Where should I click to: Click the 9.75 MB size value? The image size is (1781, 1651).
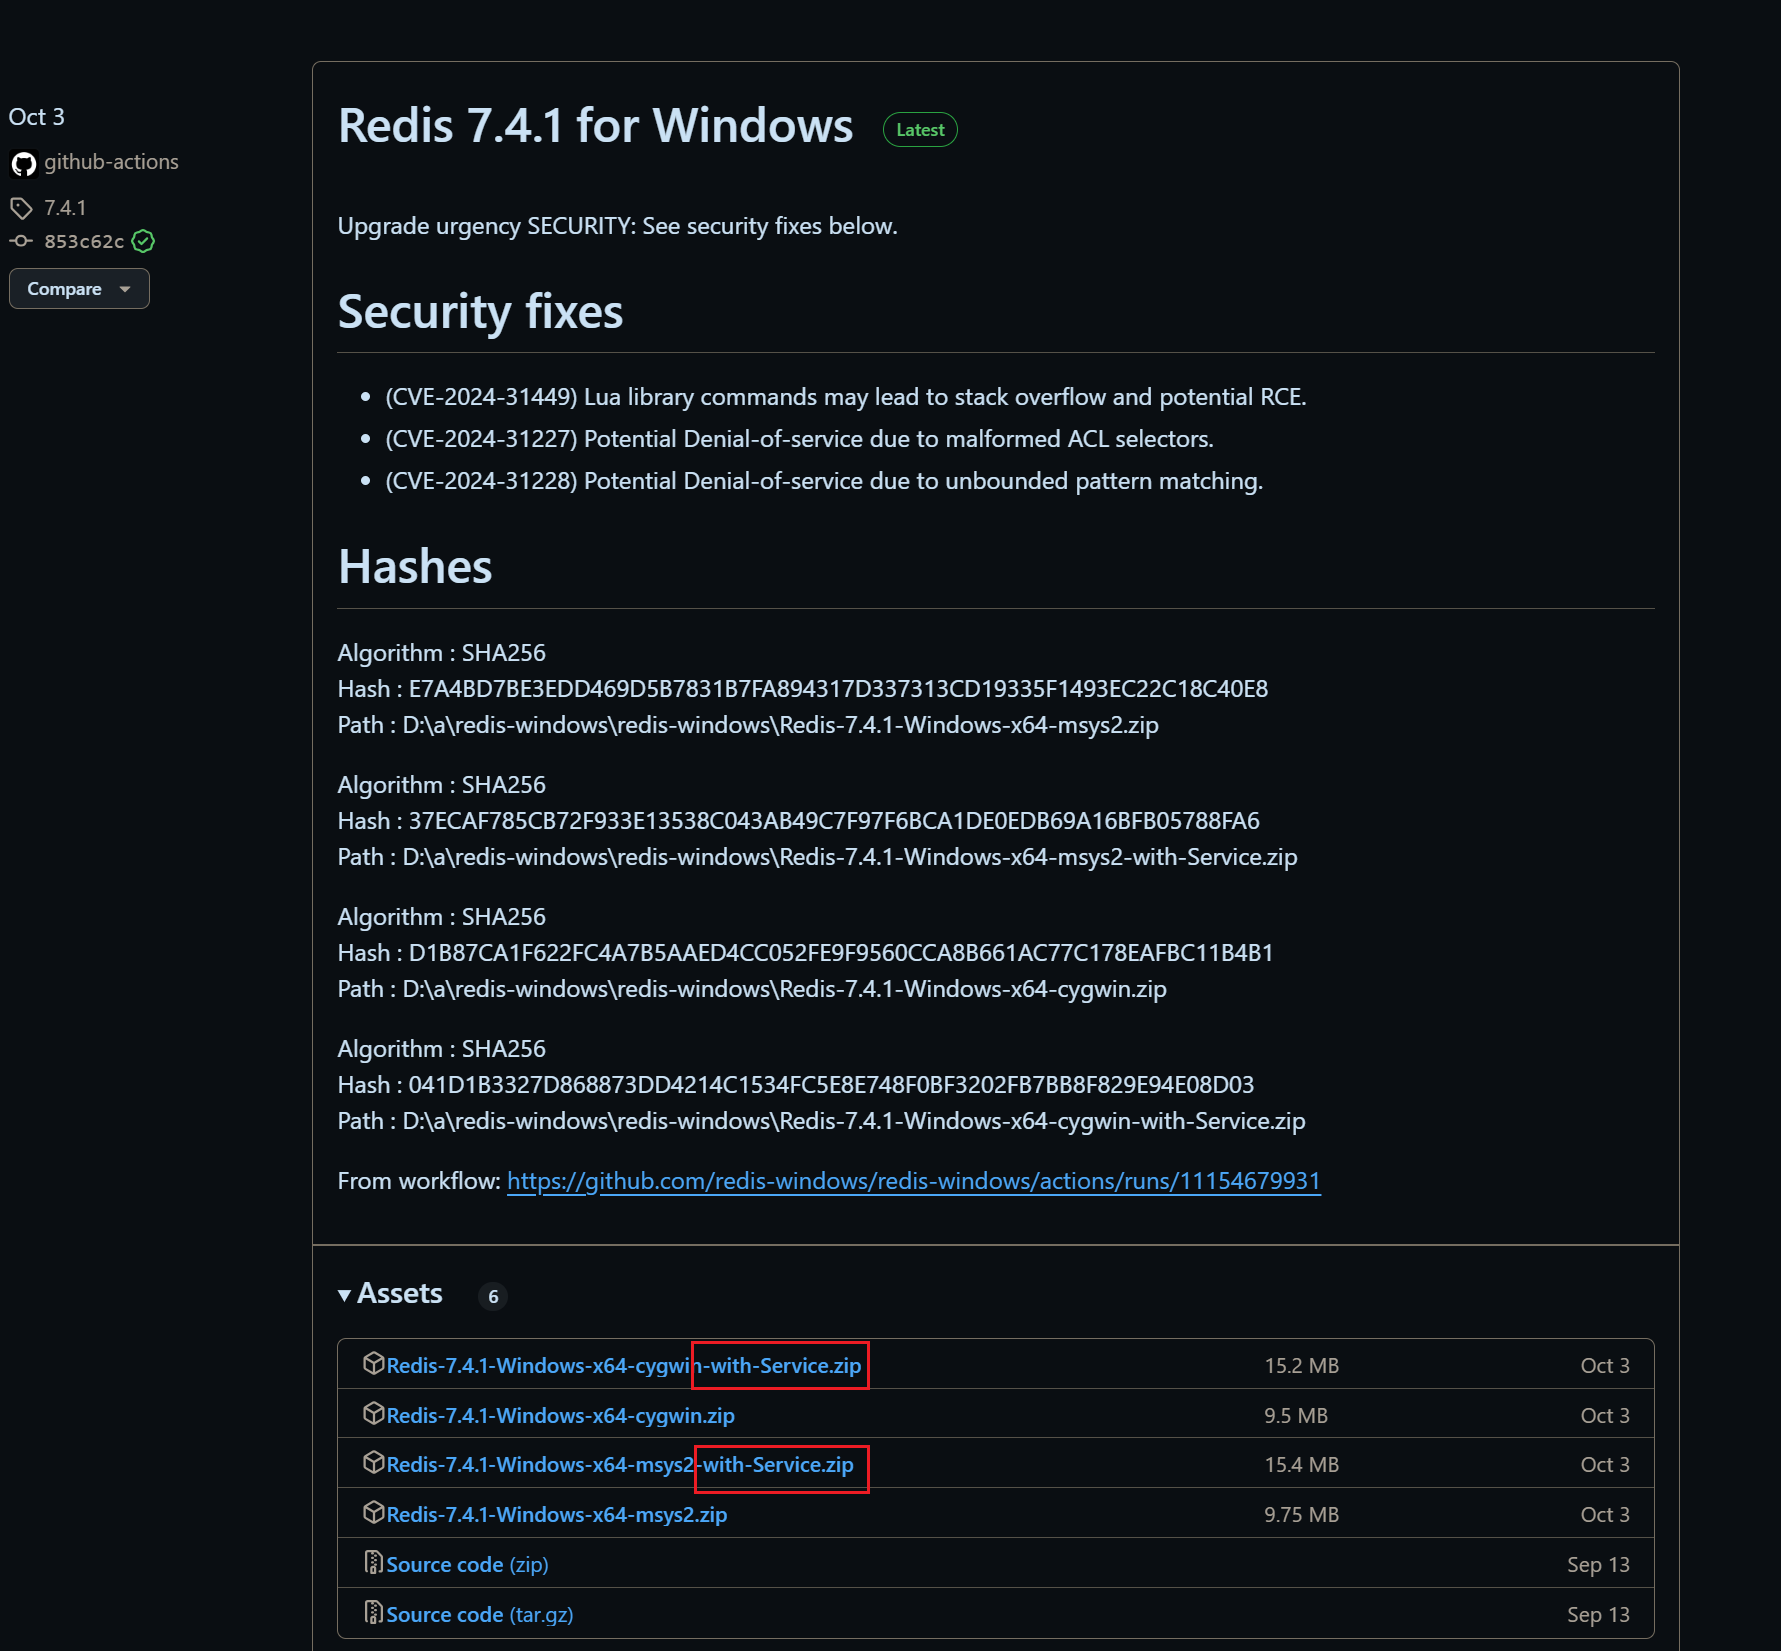tap(1301, 1515)
